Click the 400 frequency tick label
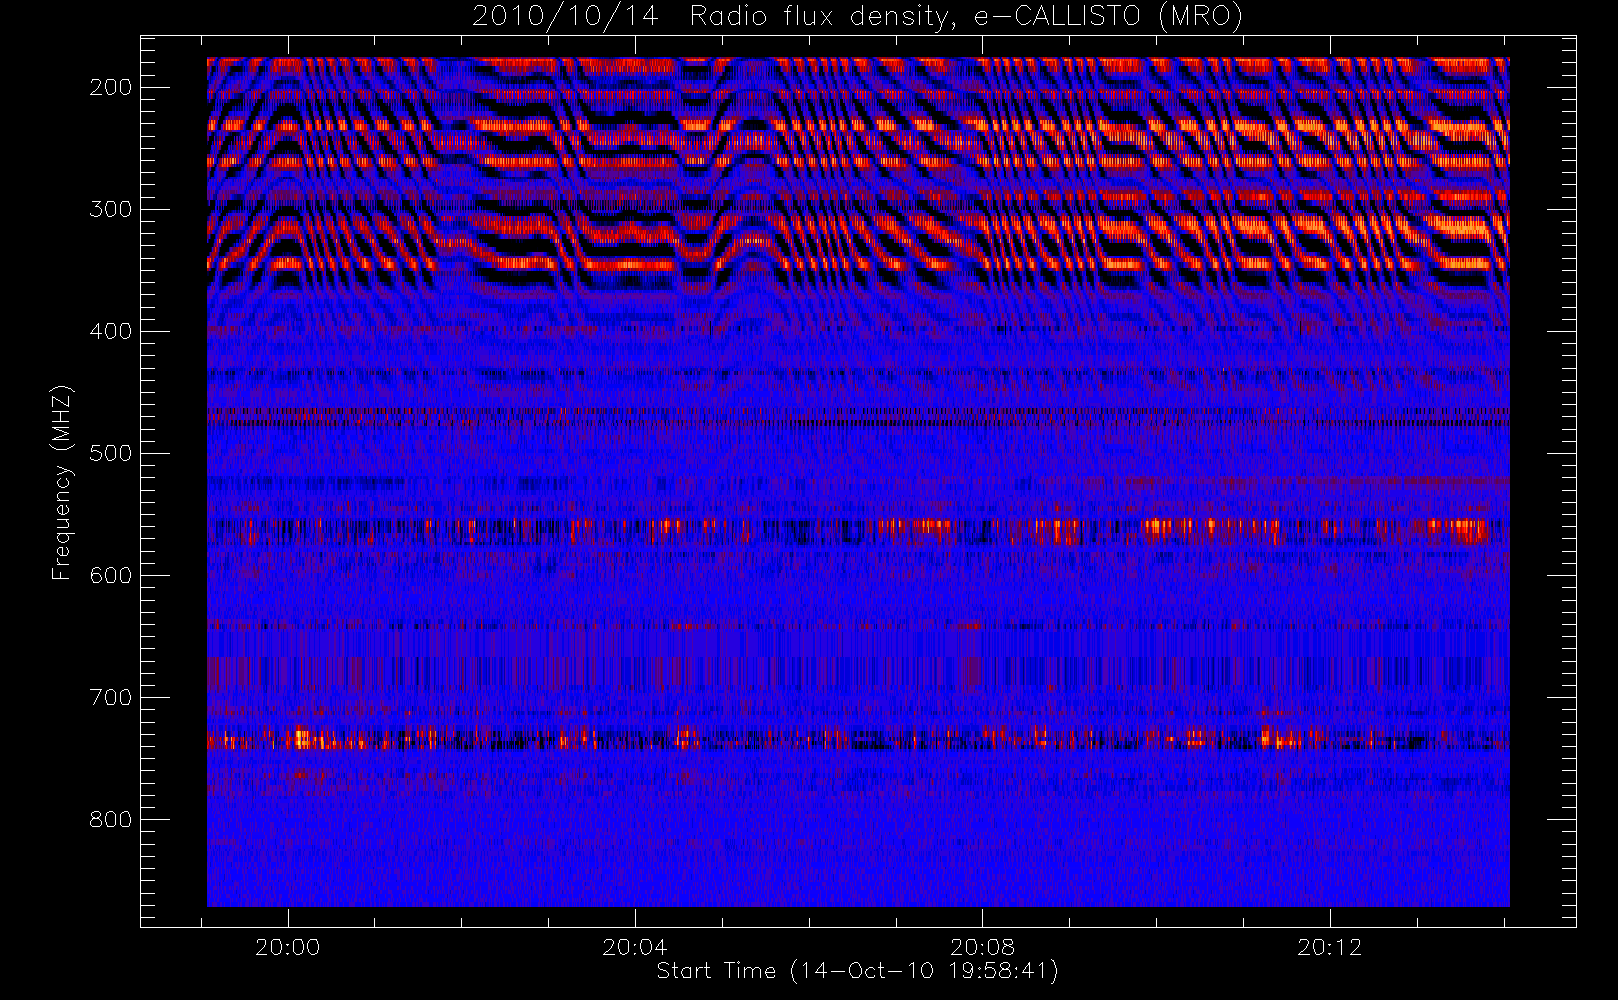The image size is (1618, 1000). (110, 331)
